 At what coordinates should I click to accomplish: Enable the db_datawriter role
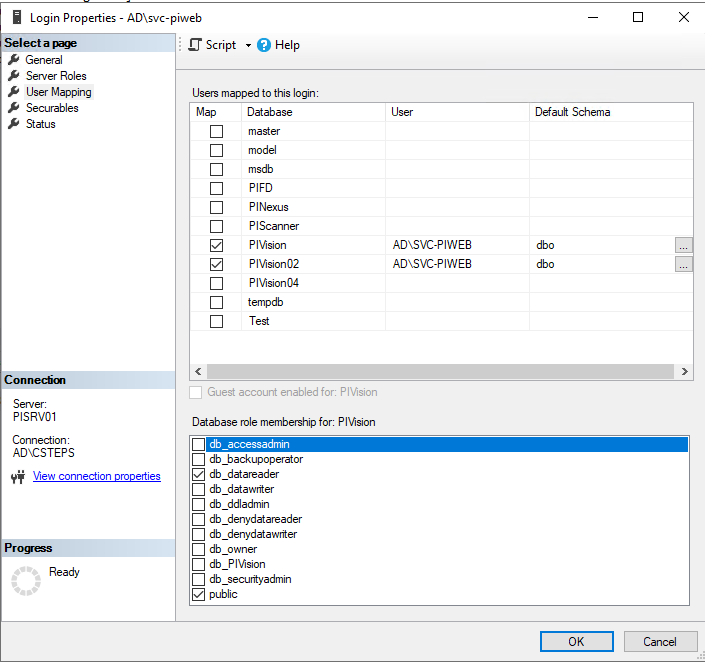198,489
